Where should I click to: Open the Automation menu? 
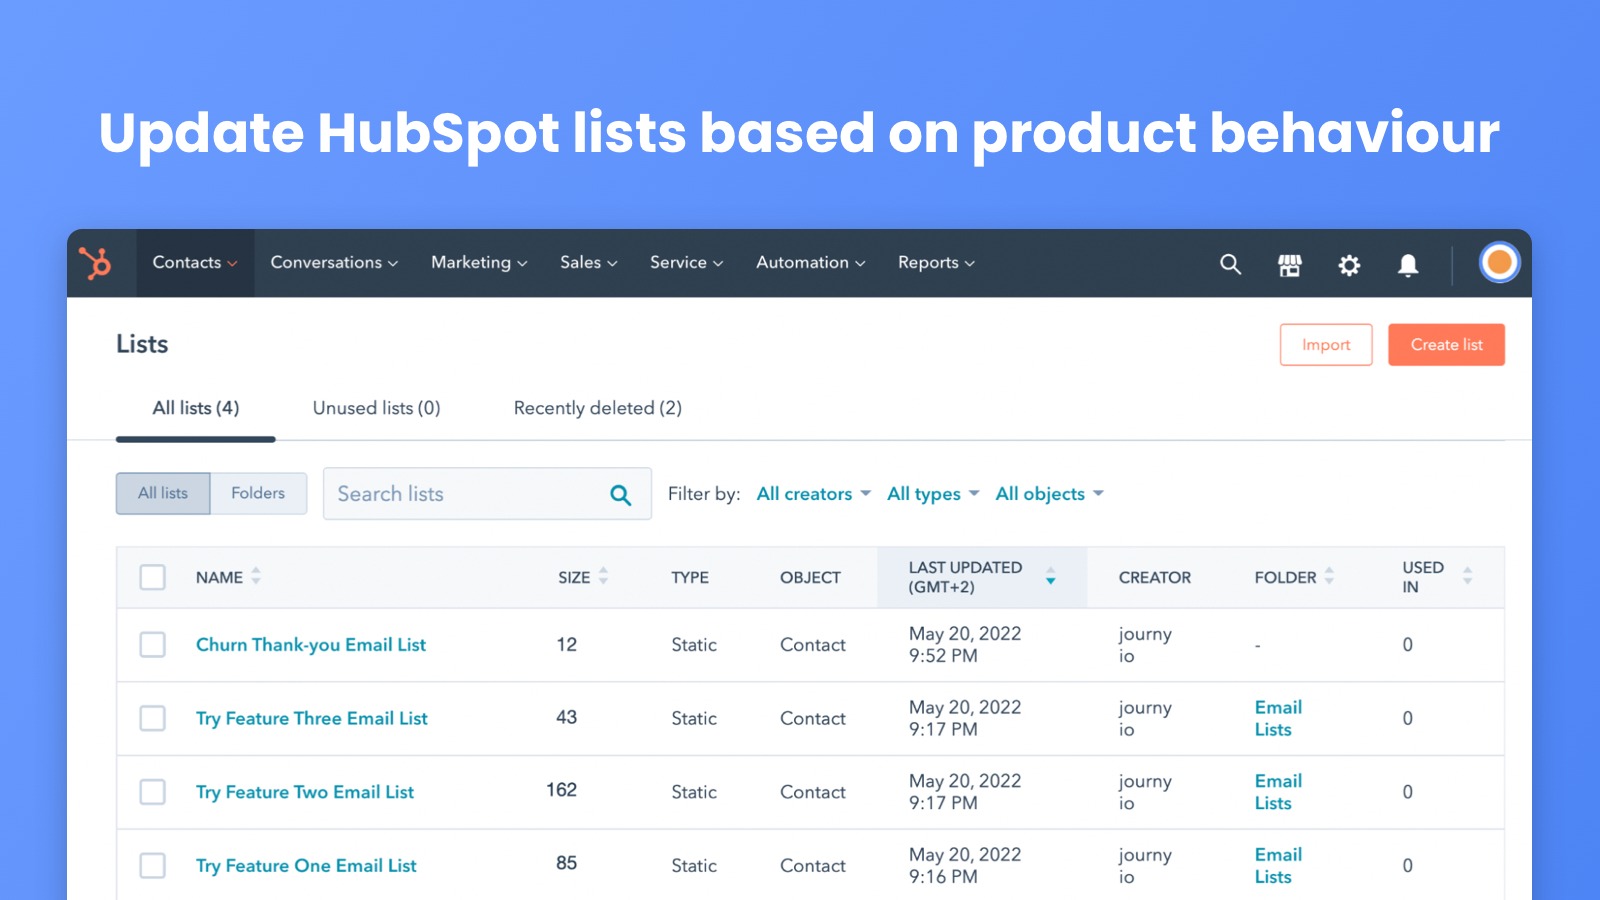[x=810, y=263]
